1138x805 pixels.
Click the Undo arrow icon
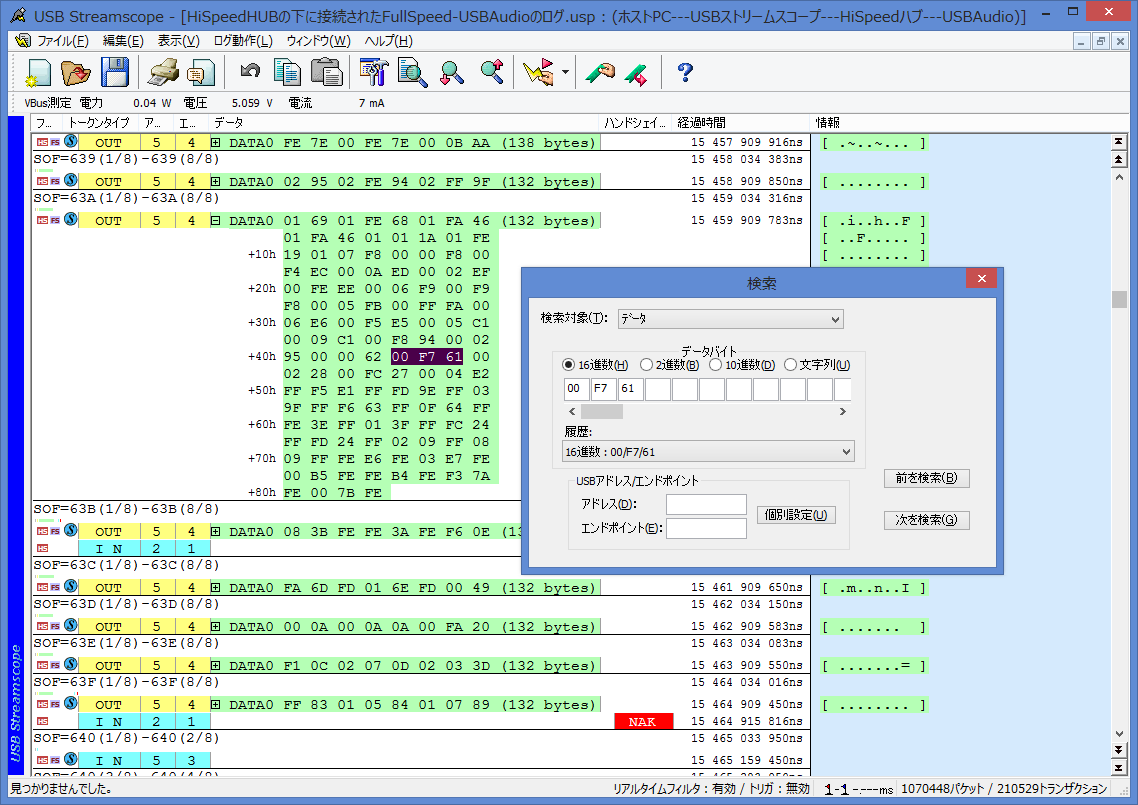pyautogui.click(x=250, y=71)
